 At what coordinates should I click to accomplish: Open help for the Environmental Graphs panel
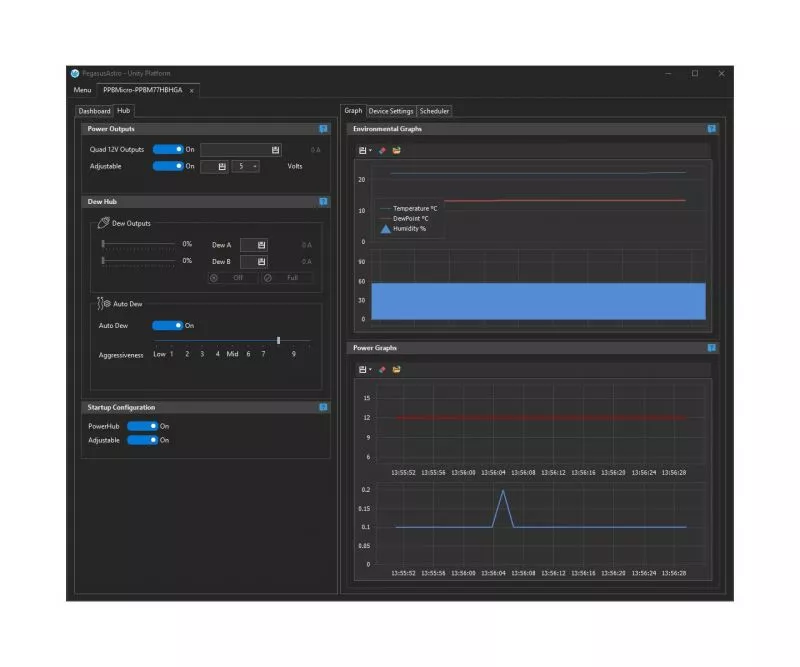coord(712,129)
